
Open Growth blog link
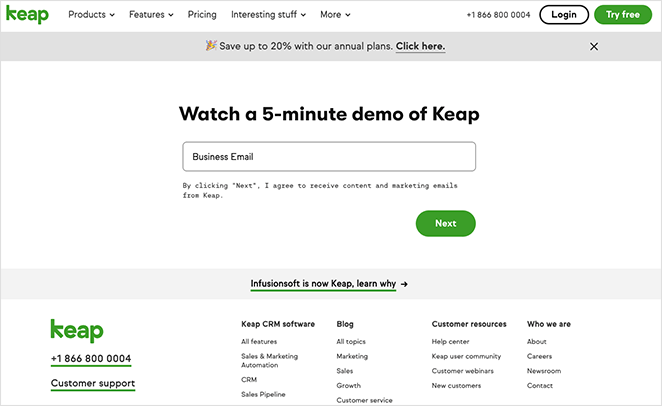pyautogui.click(x=348, y=385)
